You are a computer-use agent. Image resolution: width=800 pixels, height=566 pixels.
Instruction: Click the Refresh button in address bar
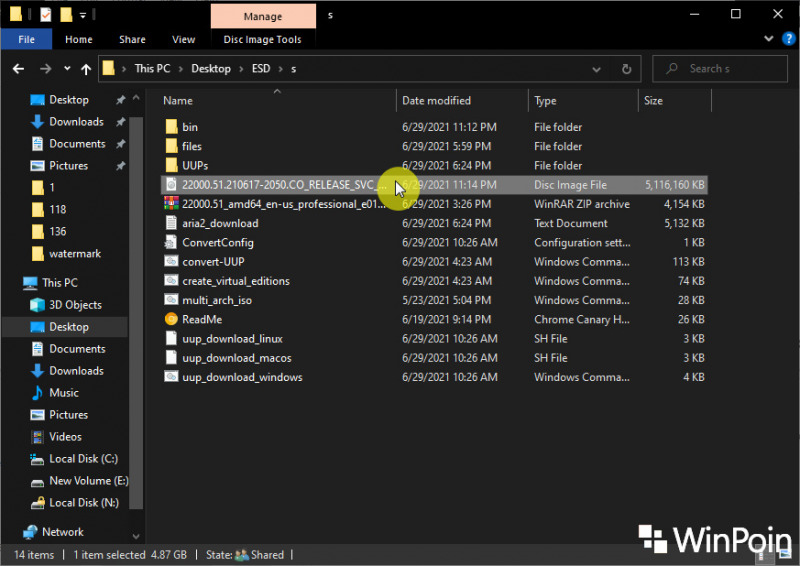click(x=626, y=69)
